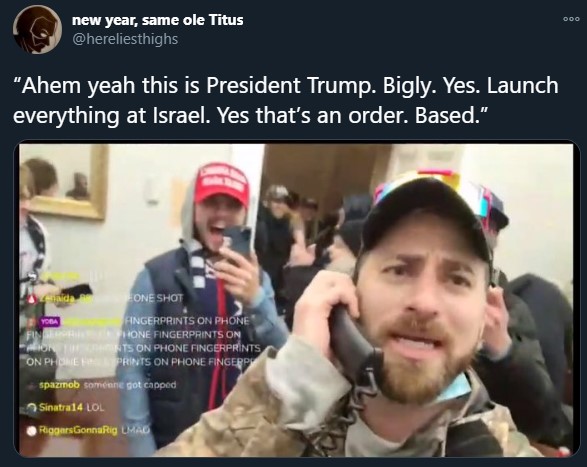Viewport: 587px width, 467px height.
Task: Open the 'new year, same ole Titus' profile
Action: pos(158,20)
